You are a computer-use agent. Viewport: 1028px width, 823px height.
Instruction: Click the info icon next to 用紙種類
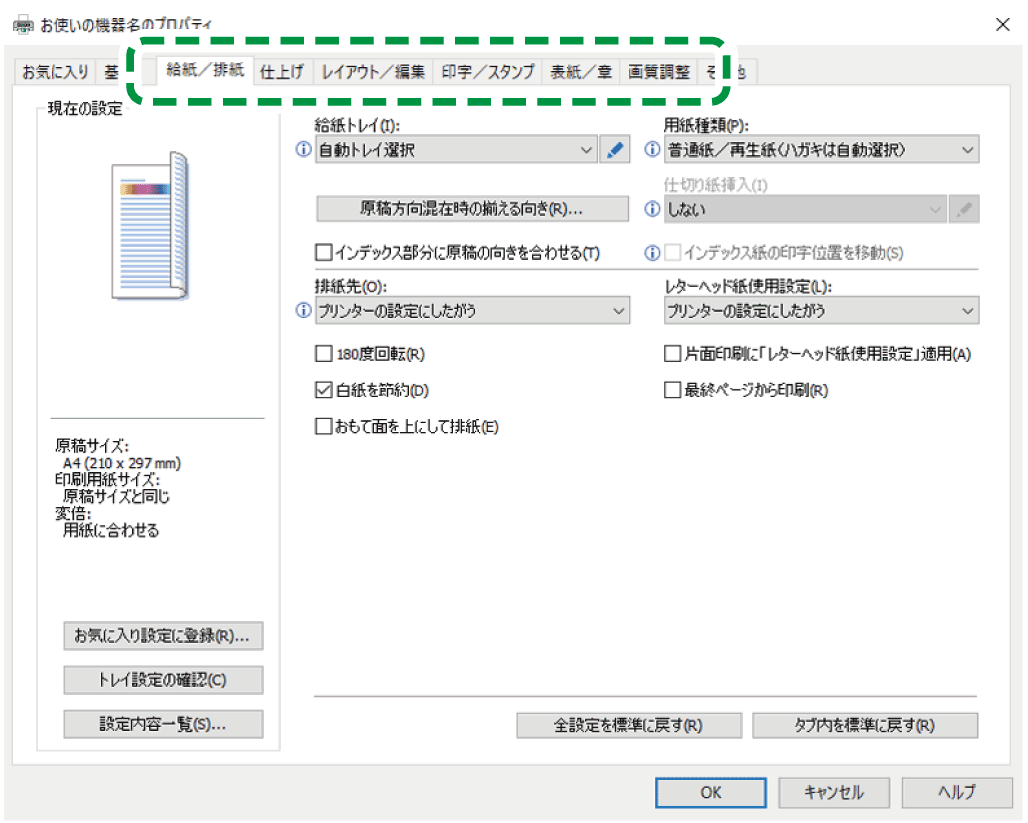click(653, 151)
